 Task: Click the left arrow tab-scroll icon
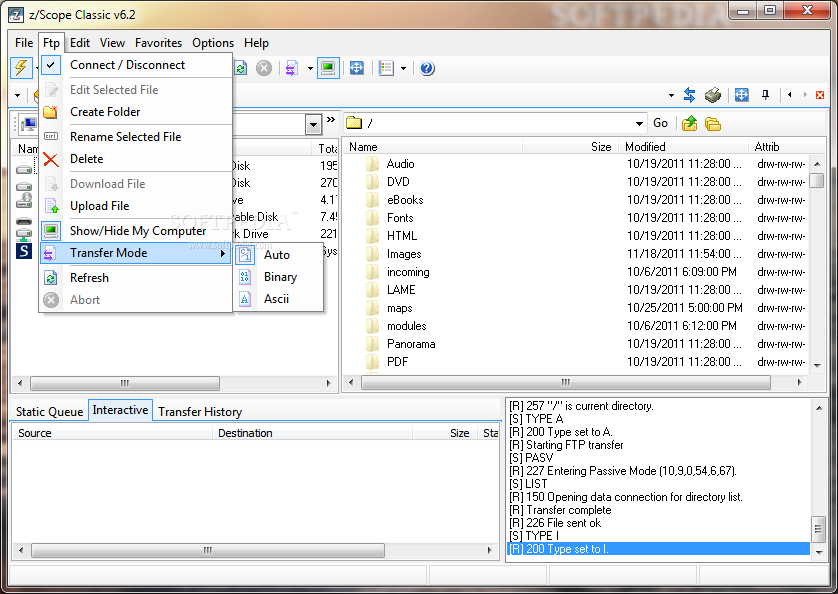[x=789, y=95]
